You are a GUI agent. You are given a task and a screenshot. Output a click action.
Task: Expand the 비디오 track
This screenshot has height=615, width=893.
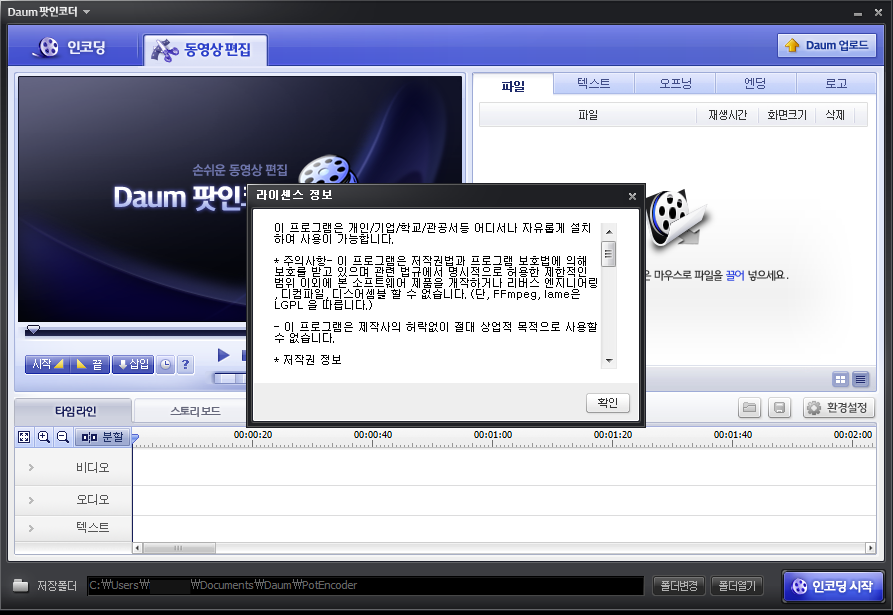31,468
